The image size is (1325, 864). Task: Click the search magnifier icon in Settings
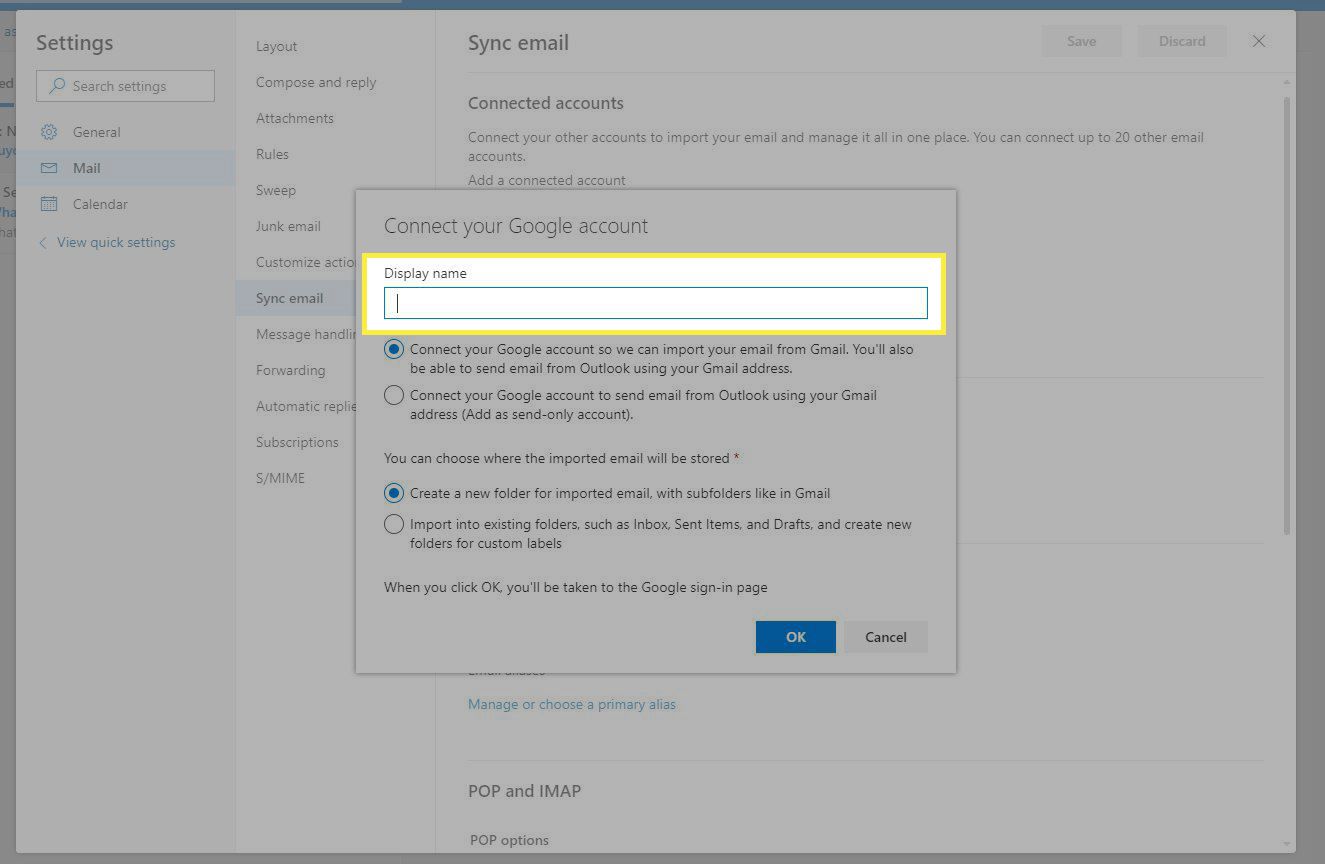pos(57,86)
